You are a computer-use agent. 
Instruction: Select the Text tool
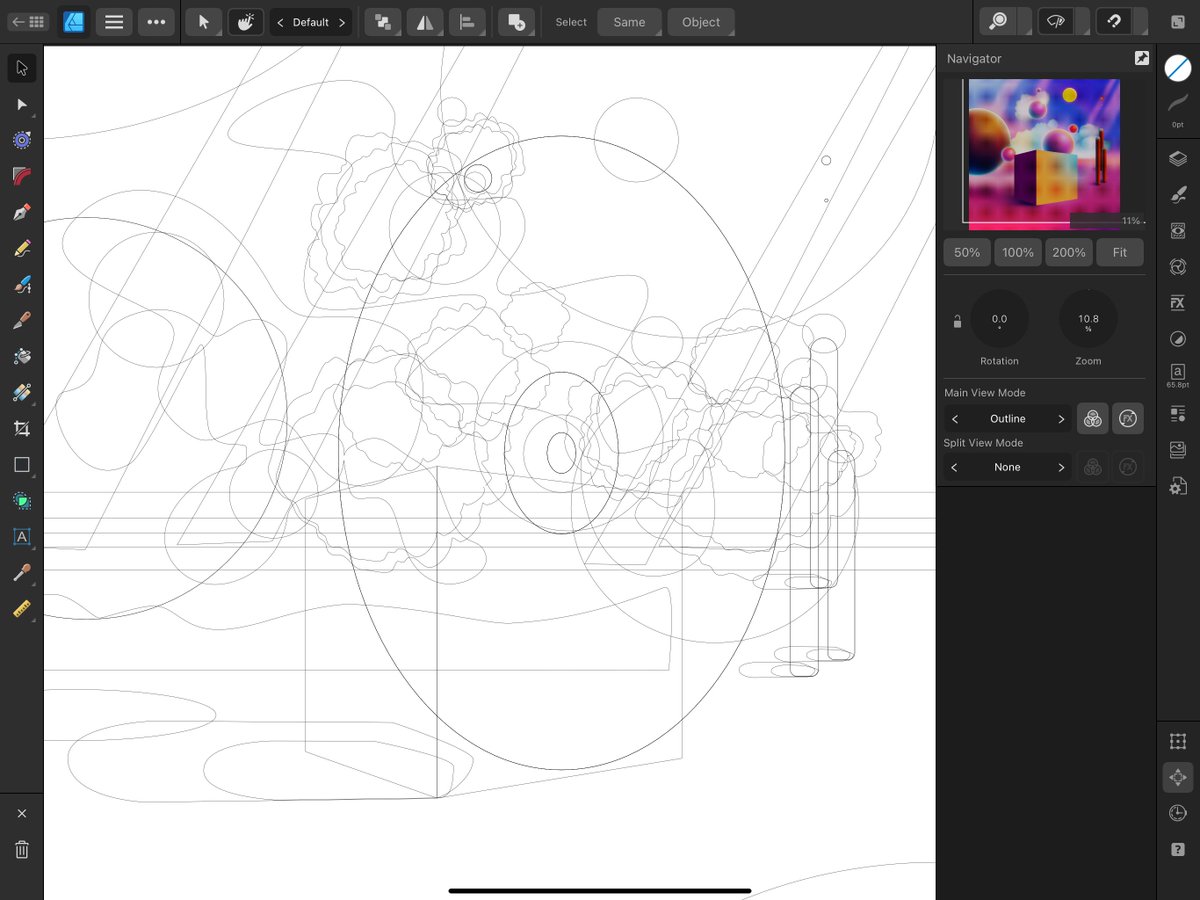(21, 537)
